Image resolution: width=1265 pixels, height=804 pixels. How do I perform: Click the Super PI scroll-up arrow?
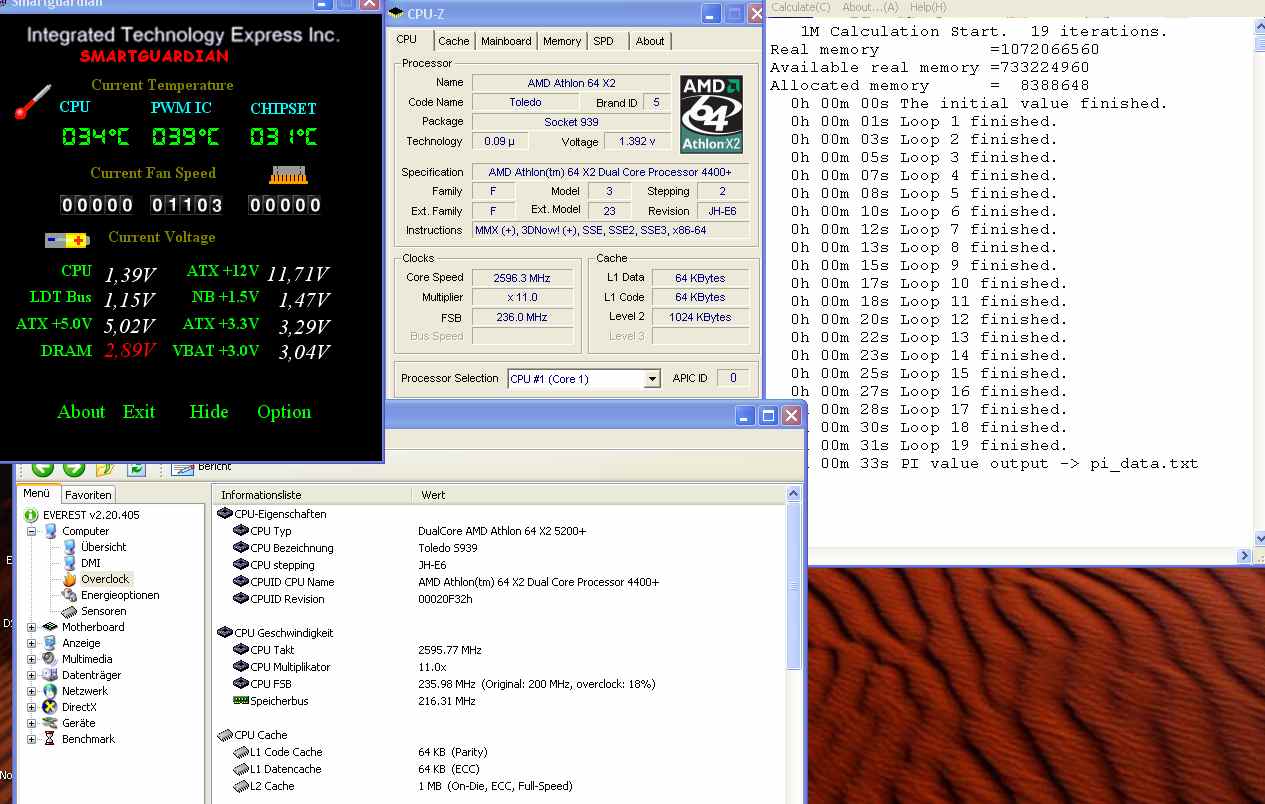pos(1258,28)
